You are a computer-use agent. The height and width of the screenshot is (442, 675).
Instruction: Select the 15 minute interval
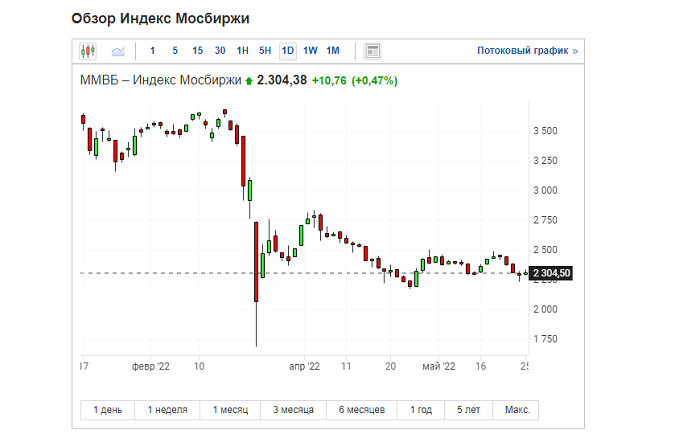click(x=197, y=51)
